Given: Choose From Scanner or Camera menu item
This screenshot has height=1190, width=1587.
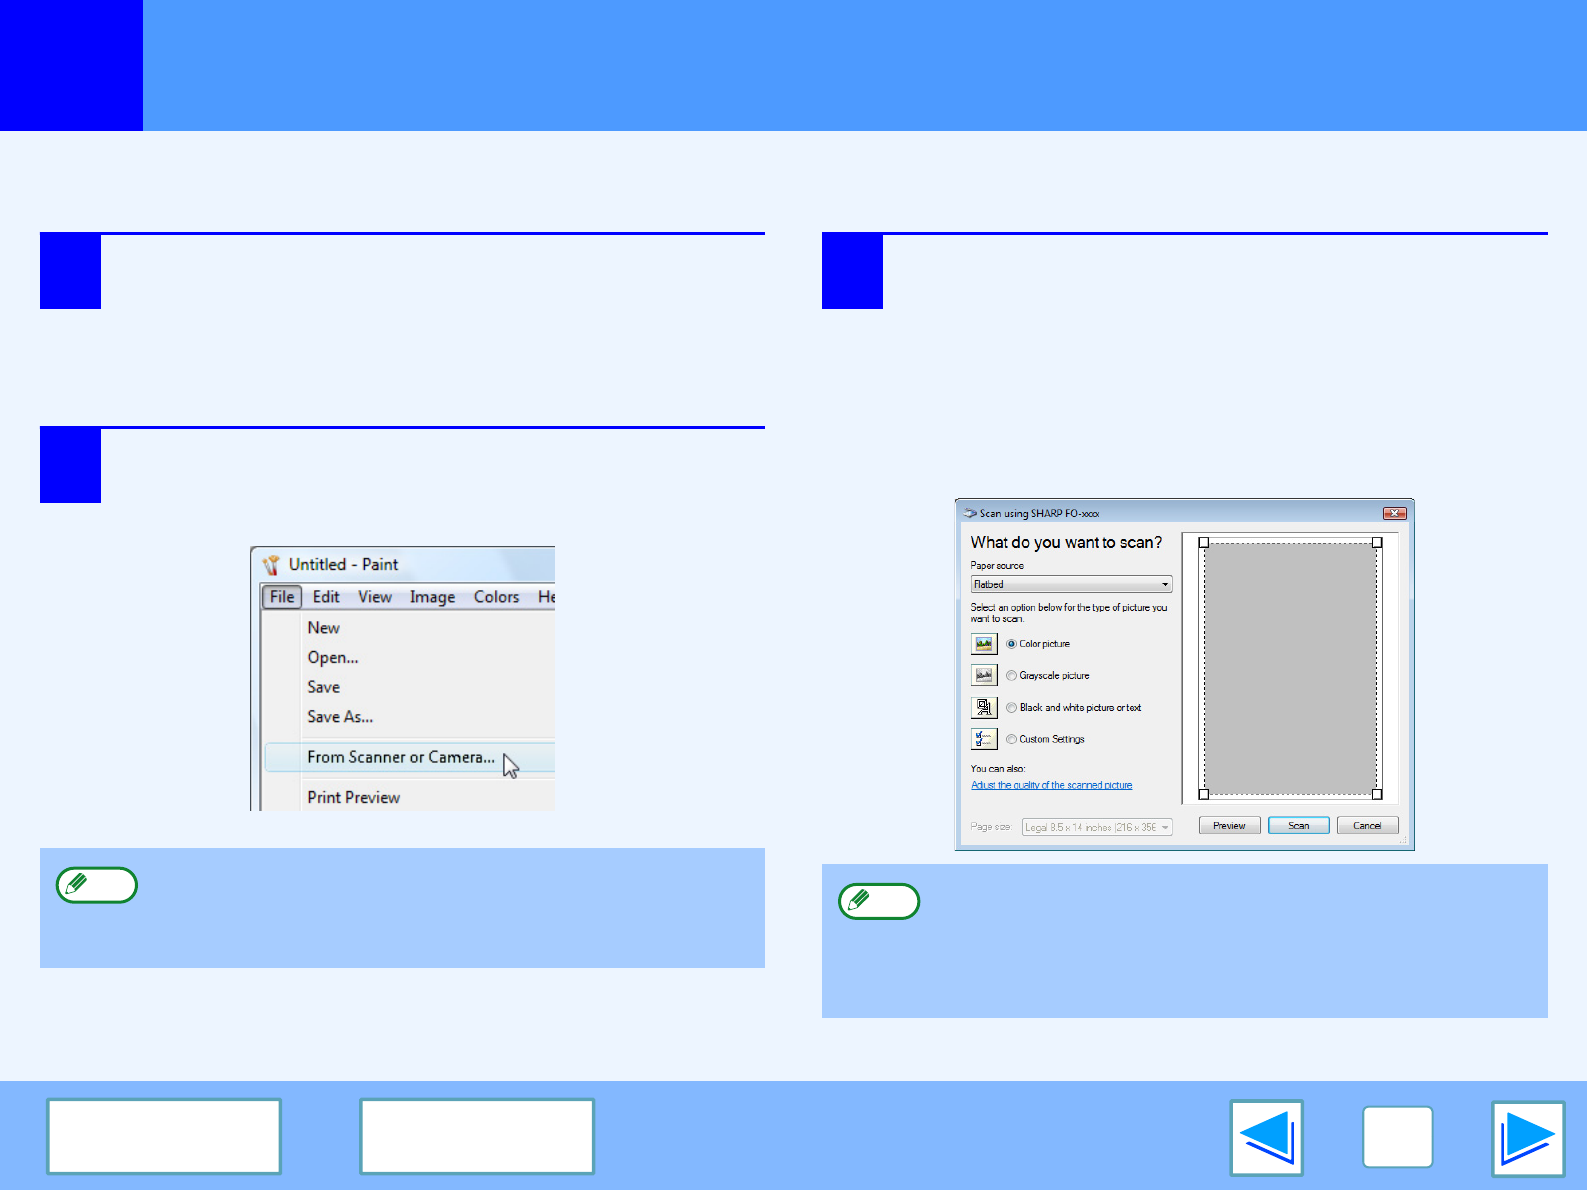Looking at the screenshot, I should (400, 757).
